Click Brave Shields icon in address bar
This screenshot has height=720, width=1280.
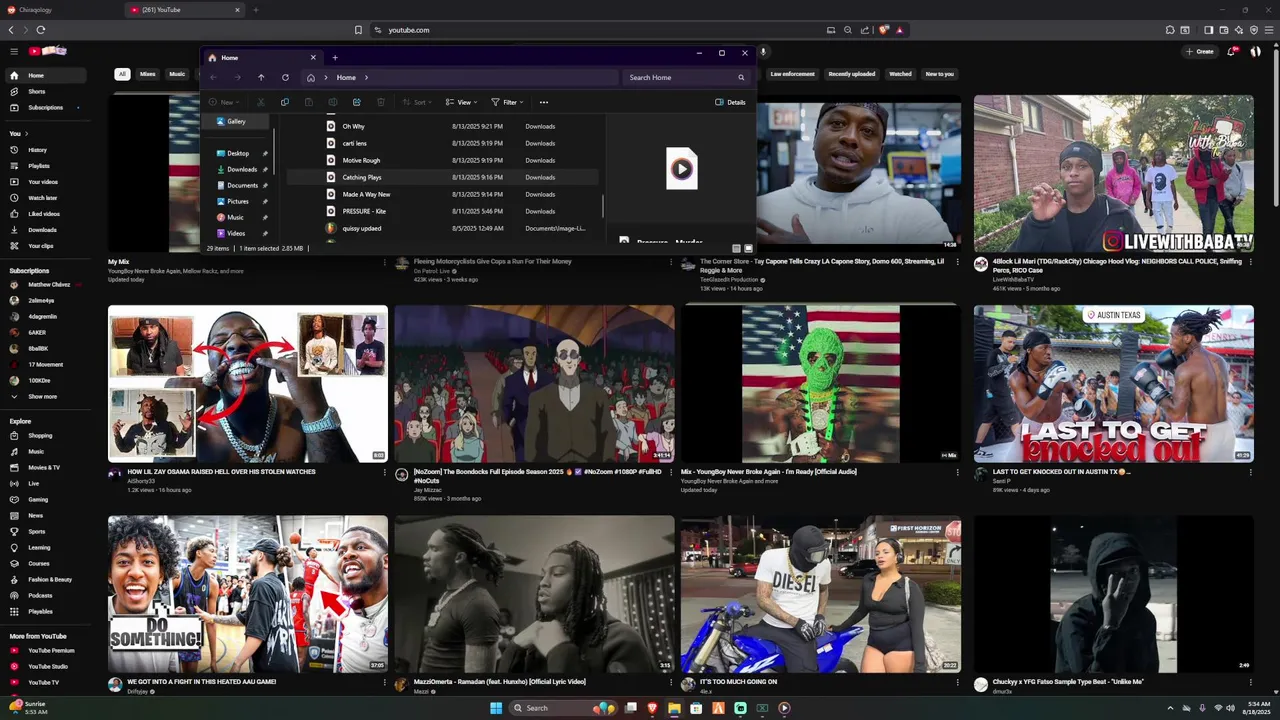point(883,30)
